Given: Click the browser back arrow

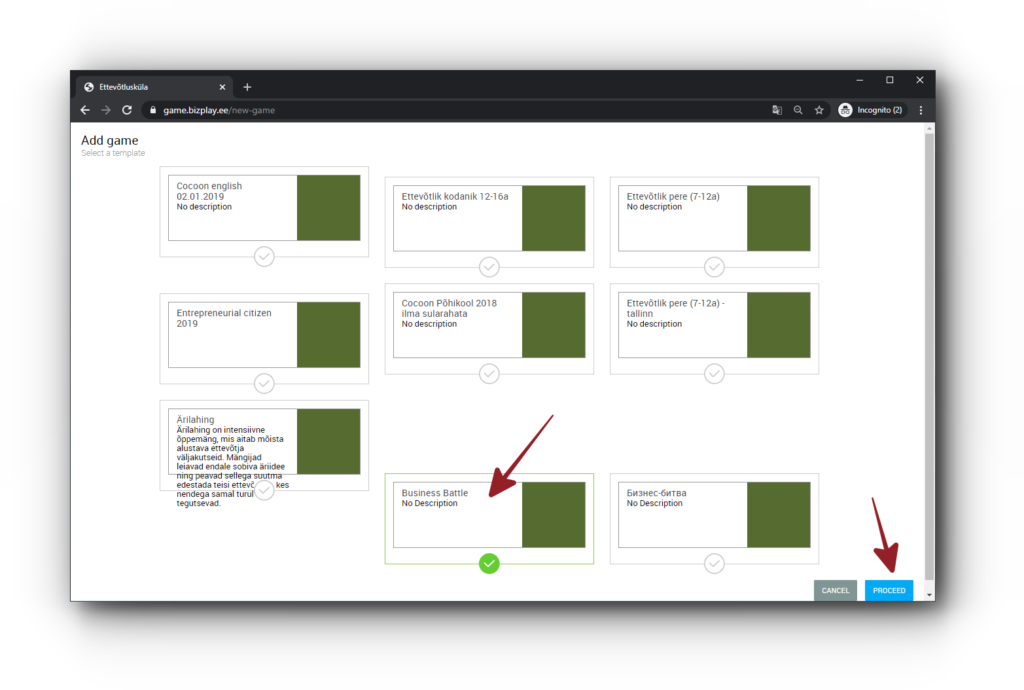Looking at the screenshot, I should pos(85,110).
